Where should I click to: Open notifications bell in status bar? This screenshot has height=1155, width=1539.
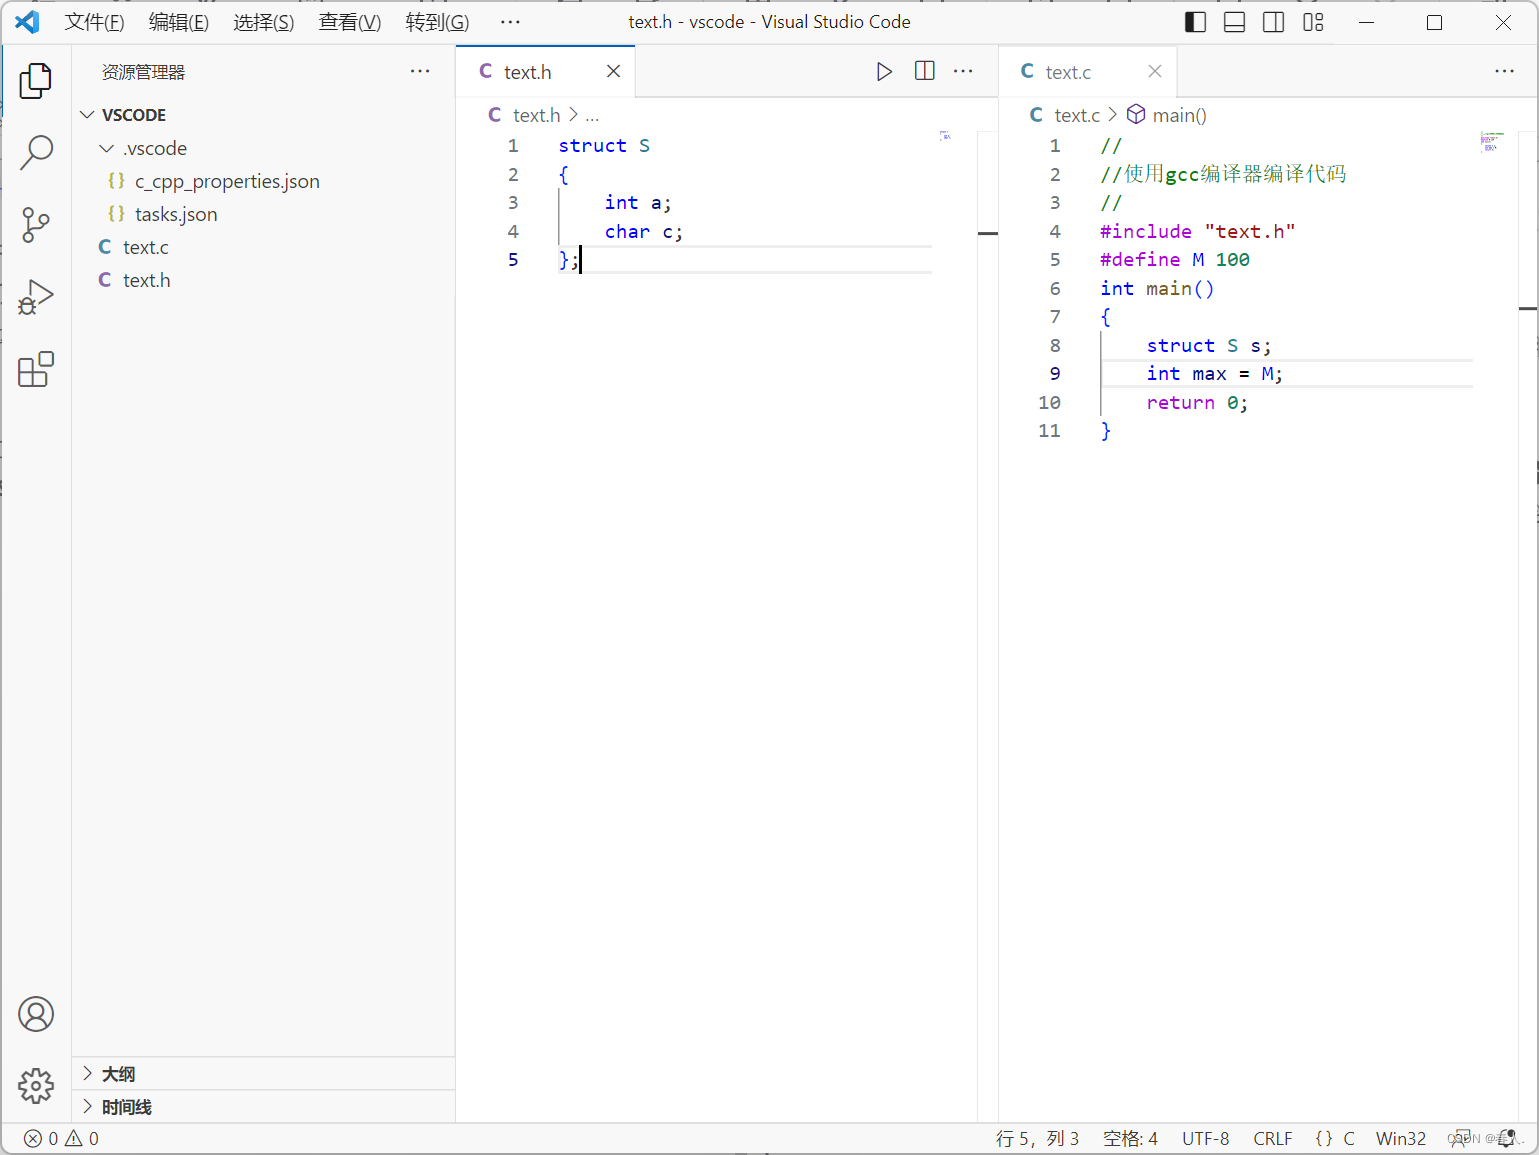1508,1139
